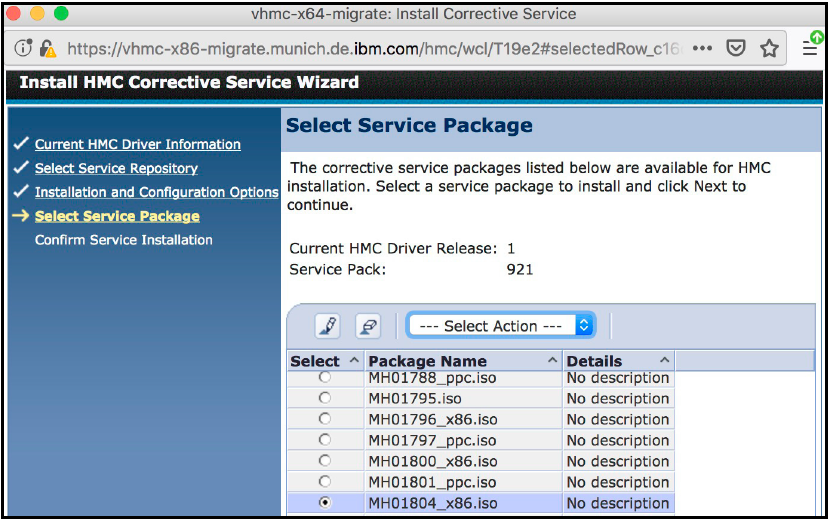Screen dimensions: 830x521
Task: Bookmark this page with the star icon
Action: [769, 48]
